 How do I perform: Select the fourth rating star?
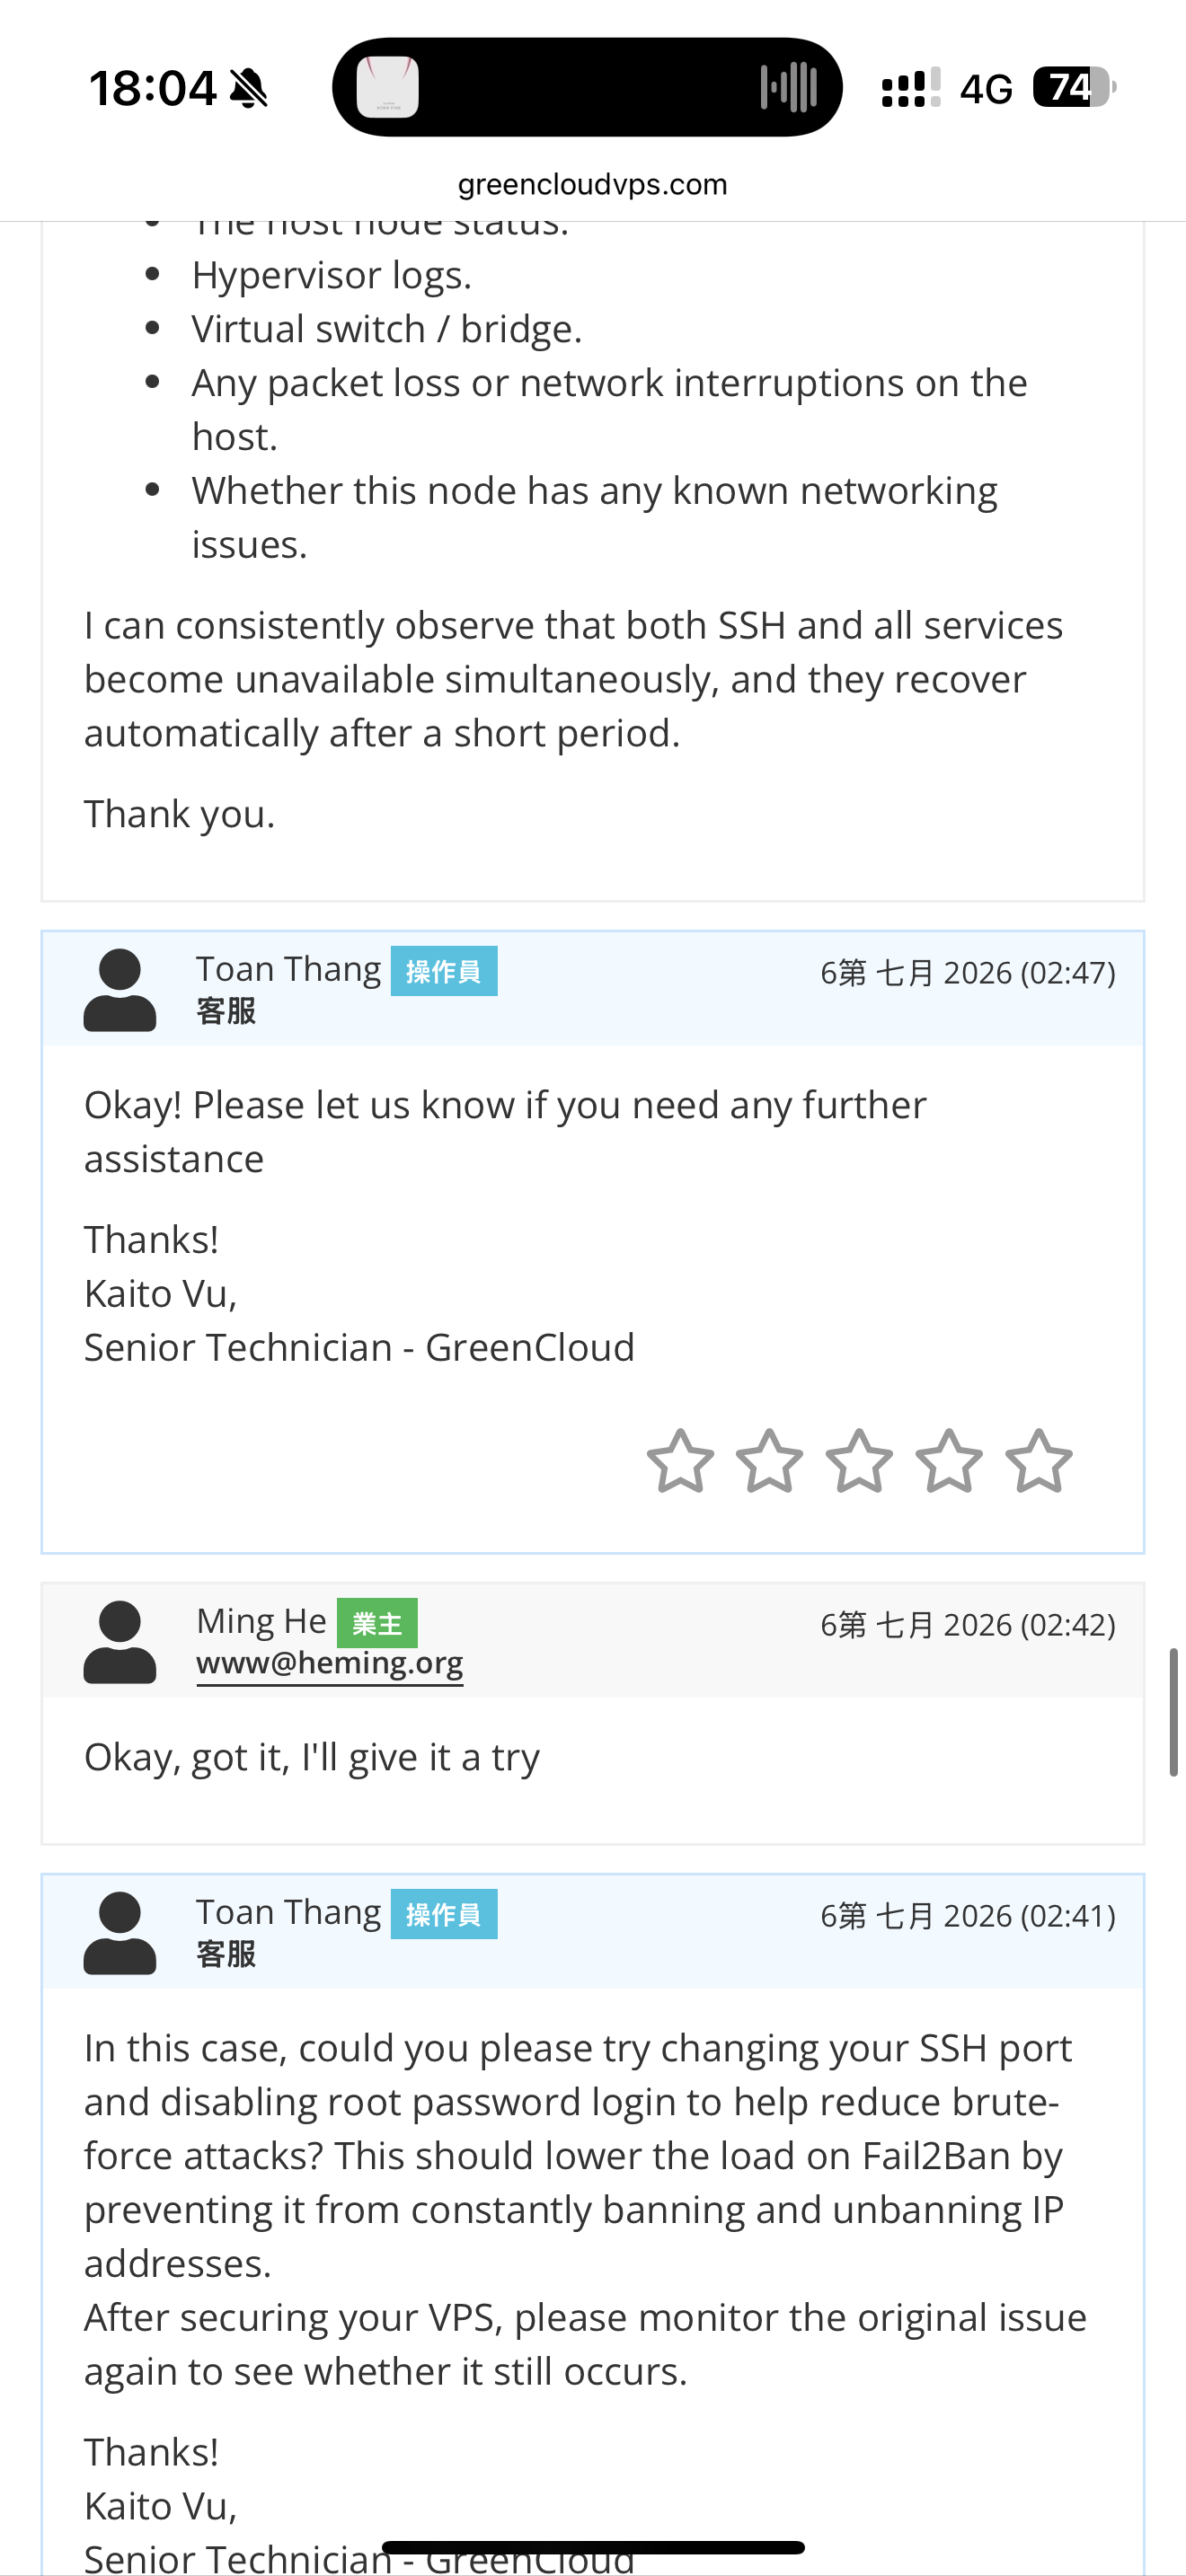click(x=949, y=1461)
